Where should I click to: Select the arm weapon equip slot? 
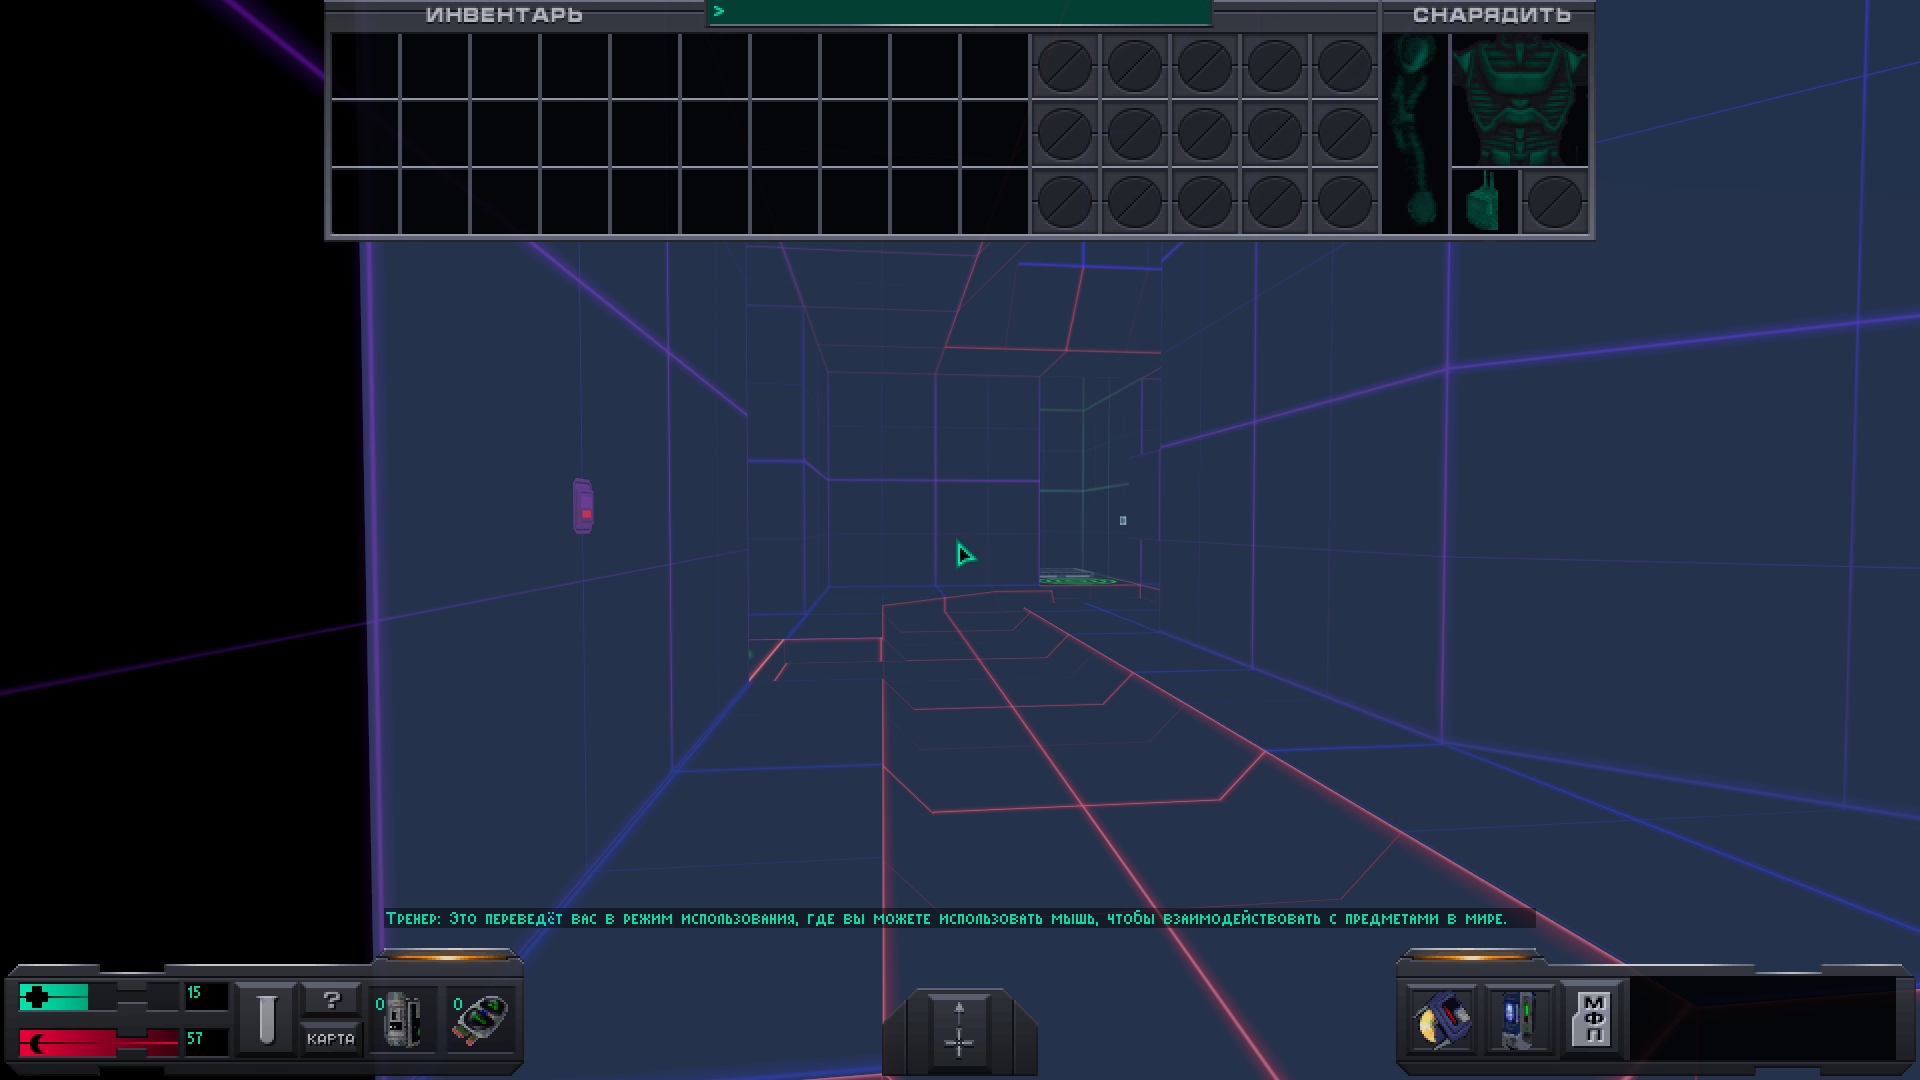[1414, 133]
